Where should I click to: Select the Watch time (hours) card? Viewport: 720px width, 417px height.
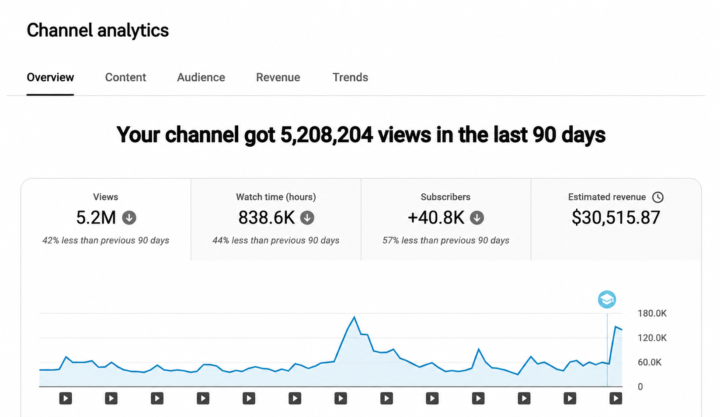pyautogui.click(x=276, y=220)
